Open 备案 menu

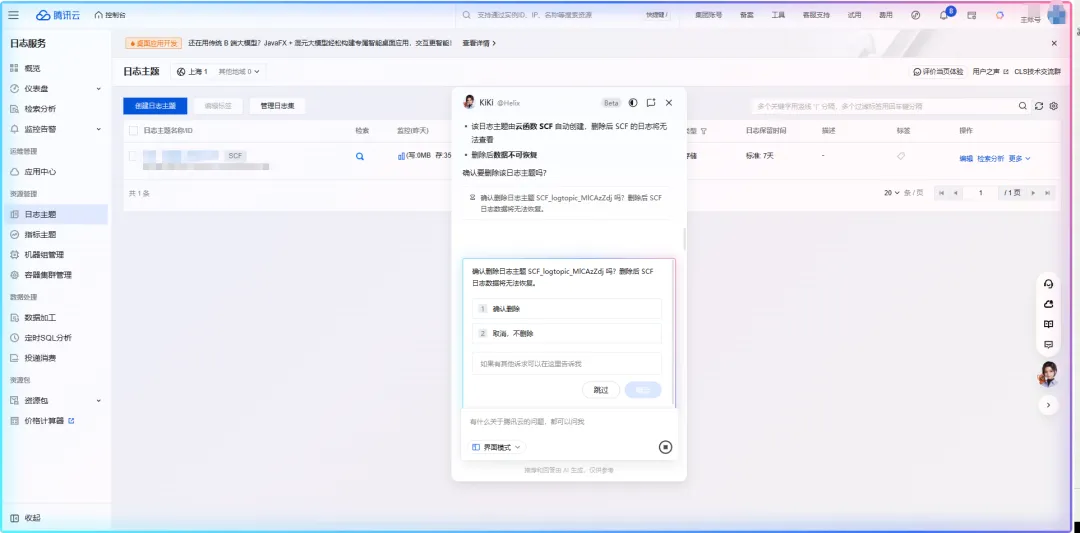[x=747, y=14]
